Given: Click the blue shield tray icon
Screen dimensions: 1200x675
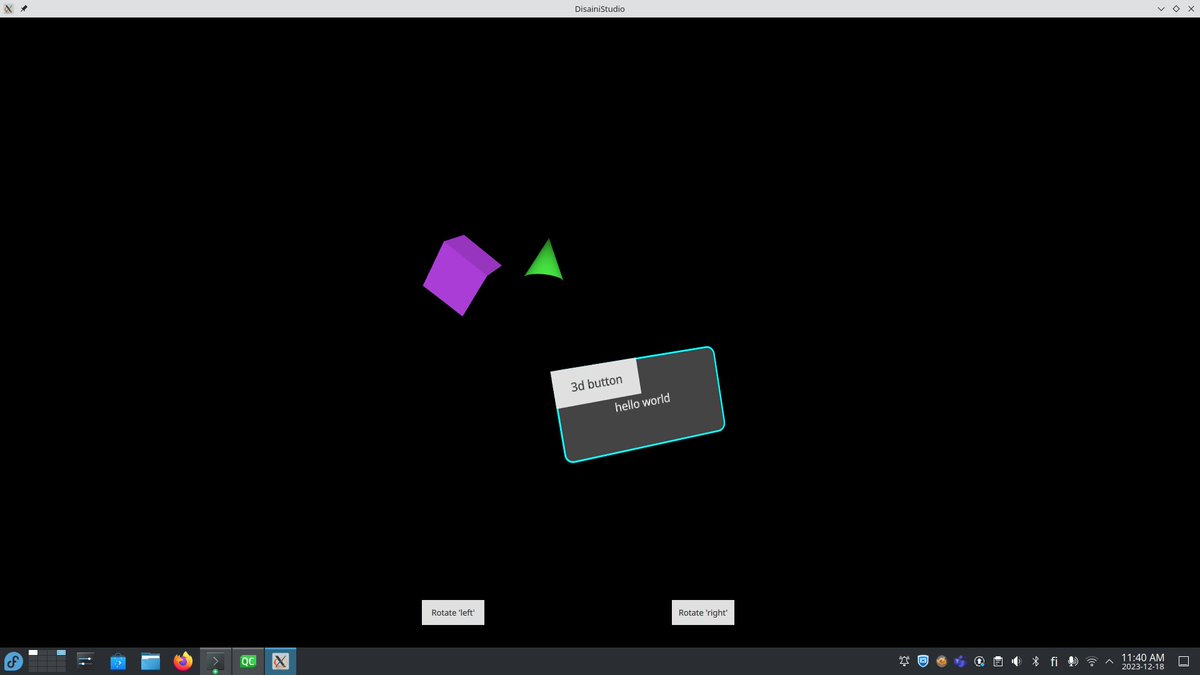Looking at the screenshot, I should (923, 661).
